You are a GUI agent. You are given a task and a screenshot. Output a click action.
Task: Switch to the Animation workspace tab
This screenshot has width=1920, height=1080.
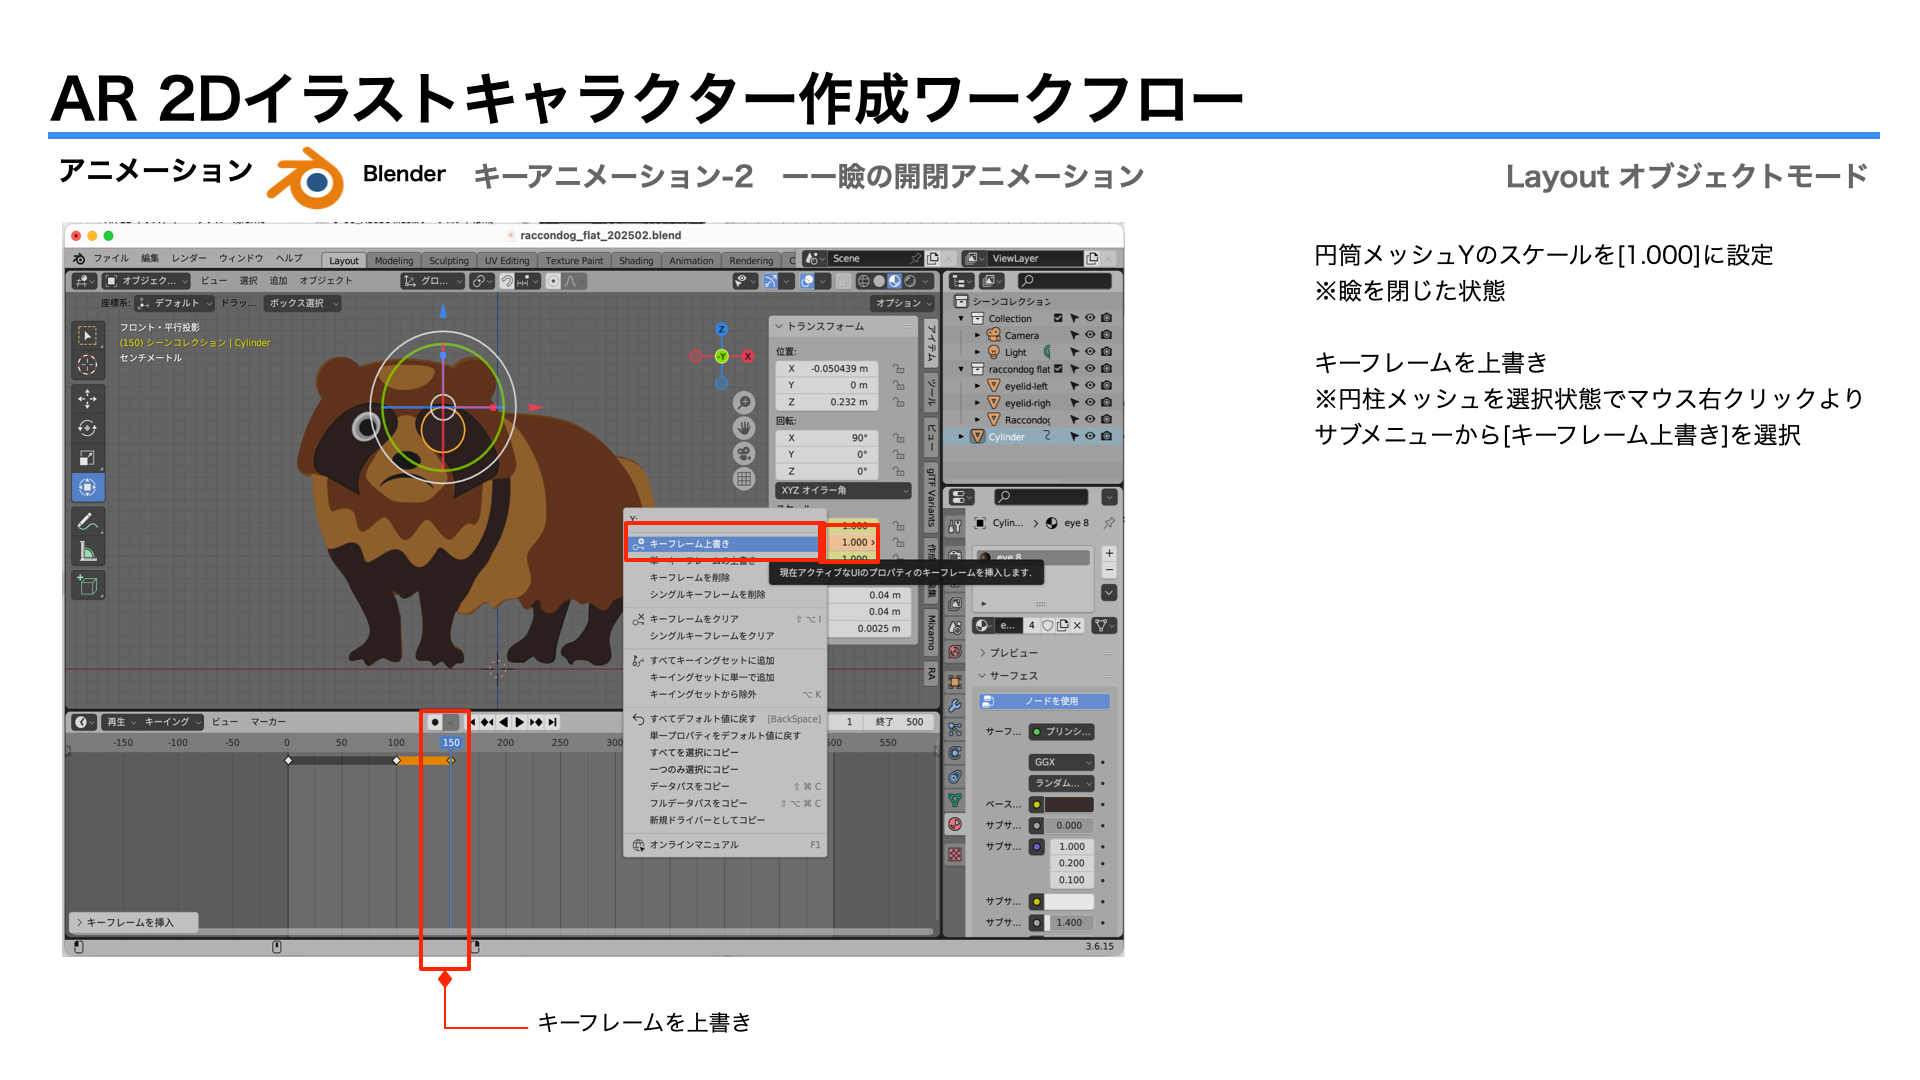click(691, 260)
